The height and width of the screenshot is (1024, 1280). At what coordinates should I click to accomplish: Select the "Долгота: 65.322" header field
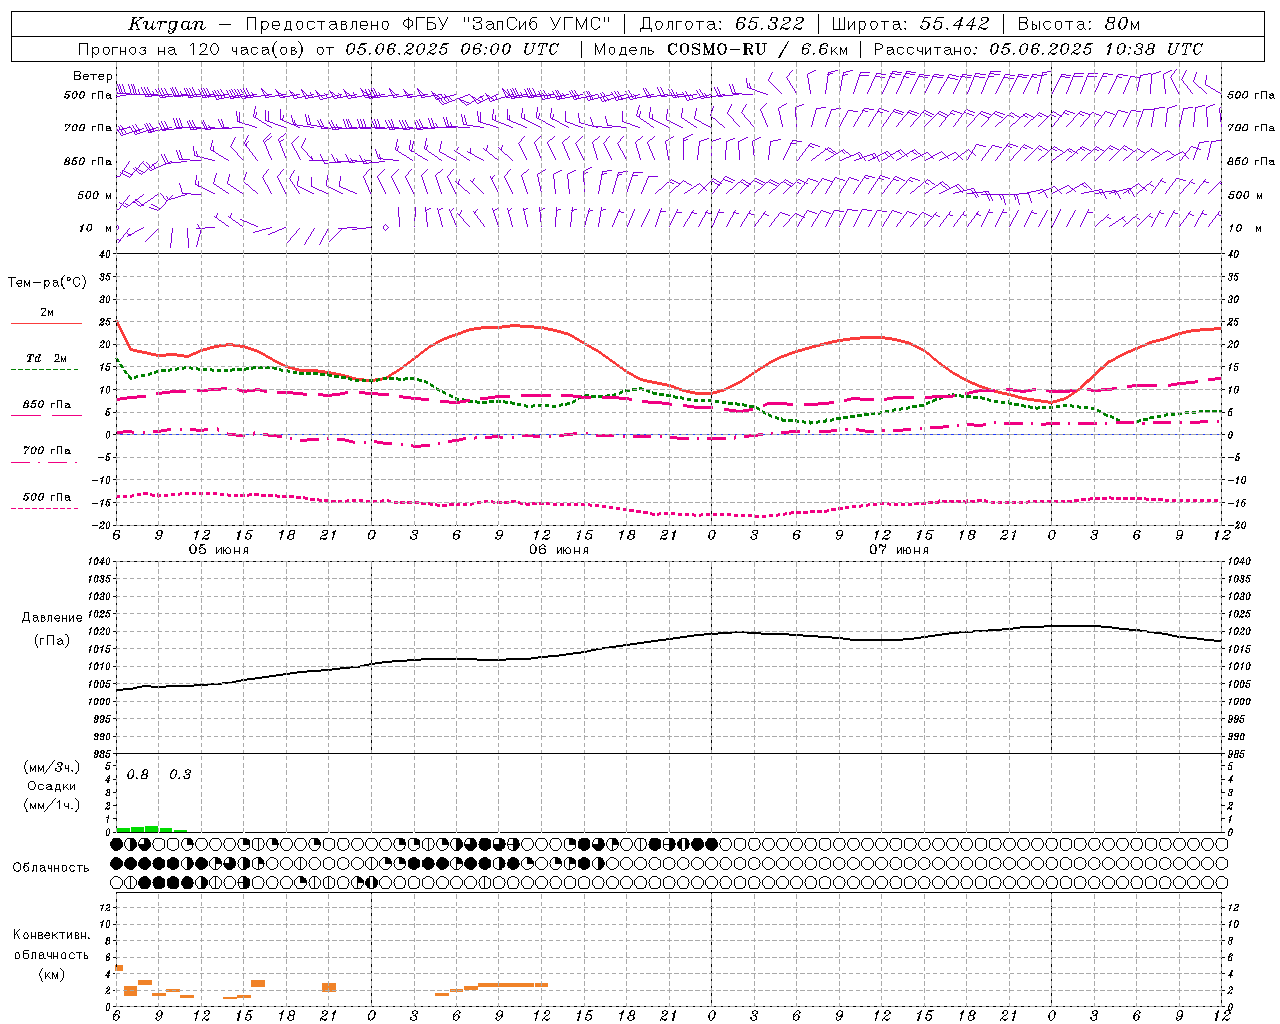pos(722,24)
